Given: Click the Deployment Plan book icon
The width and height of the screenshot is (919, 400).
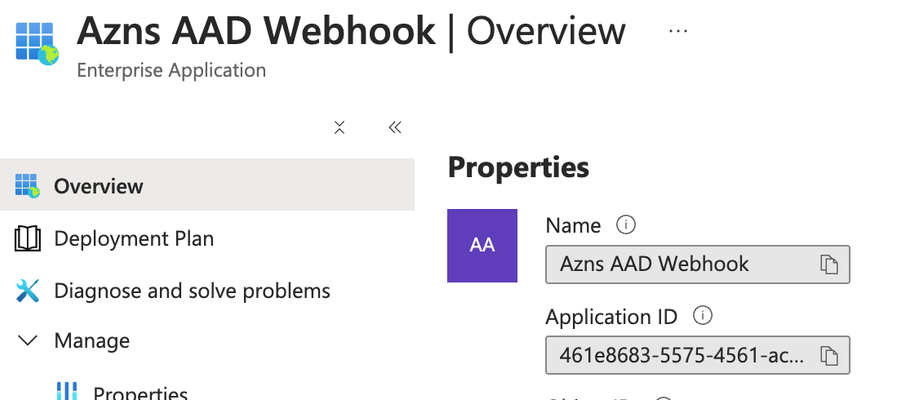Looking at the screenshot, I should click(27, 239).
